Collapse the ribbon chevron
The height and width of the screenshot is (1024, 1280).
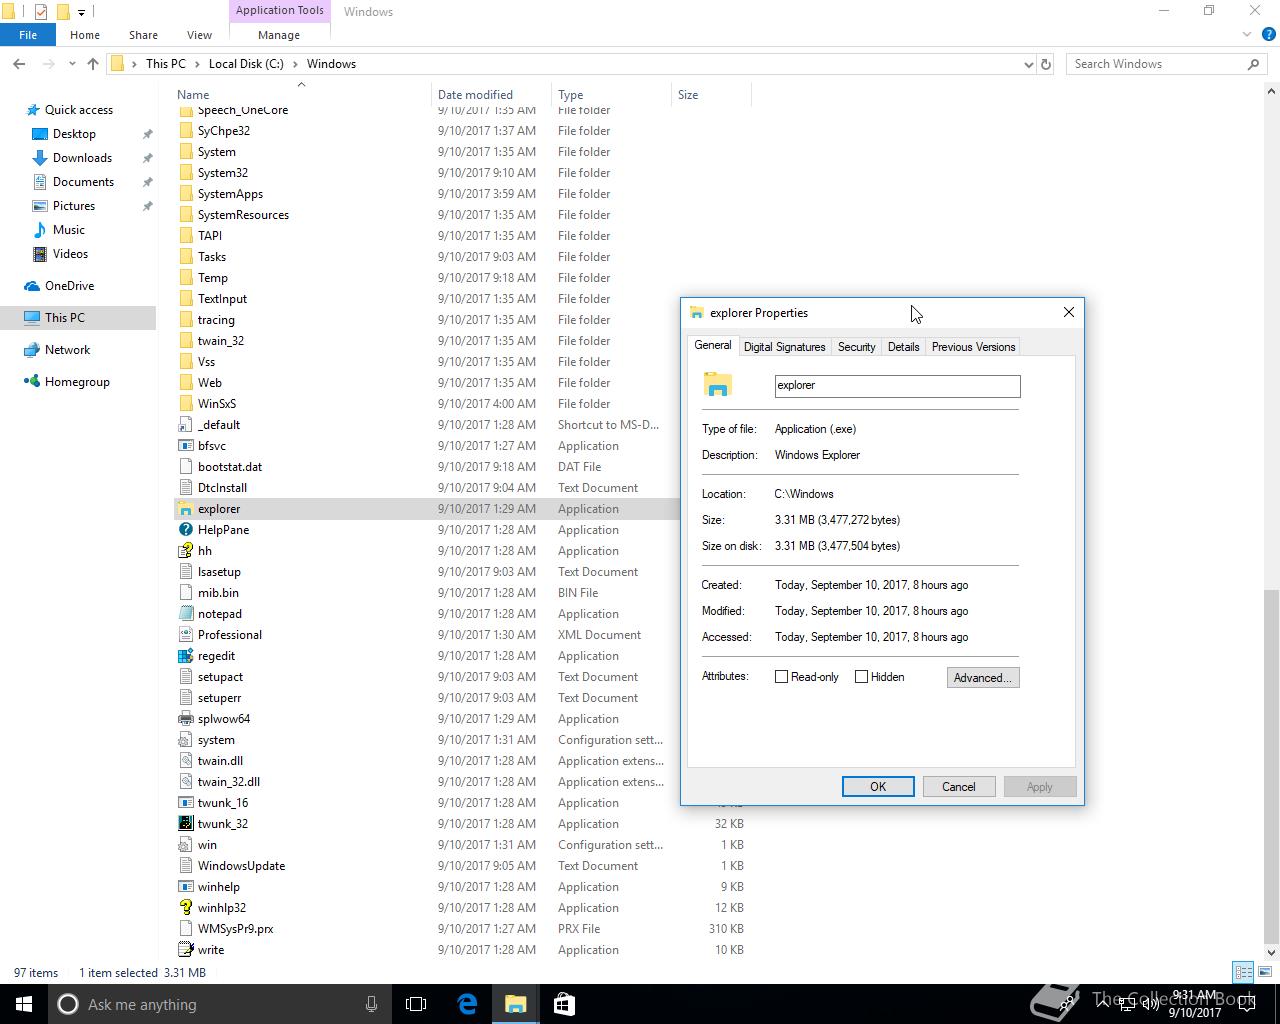pyautogui.click(x=1246, y=35)
